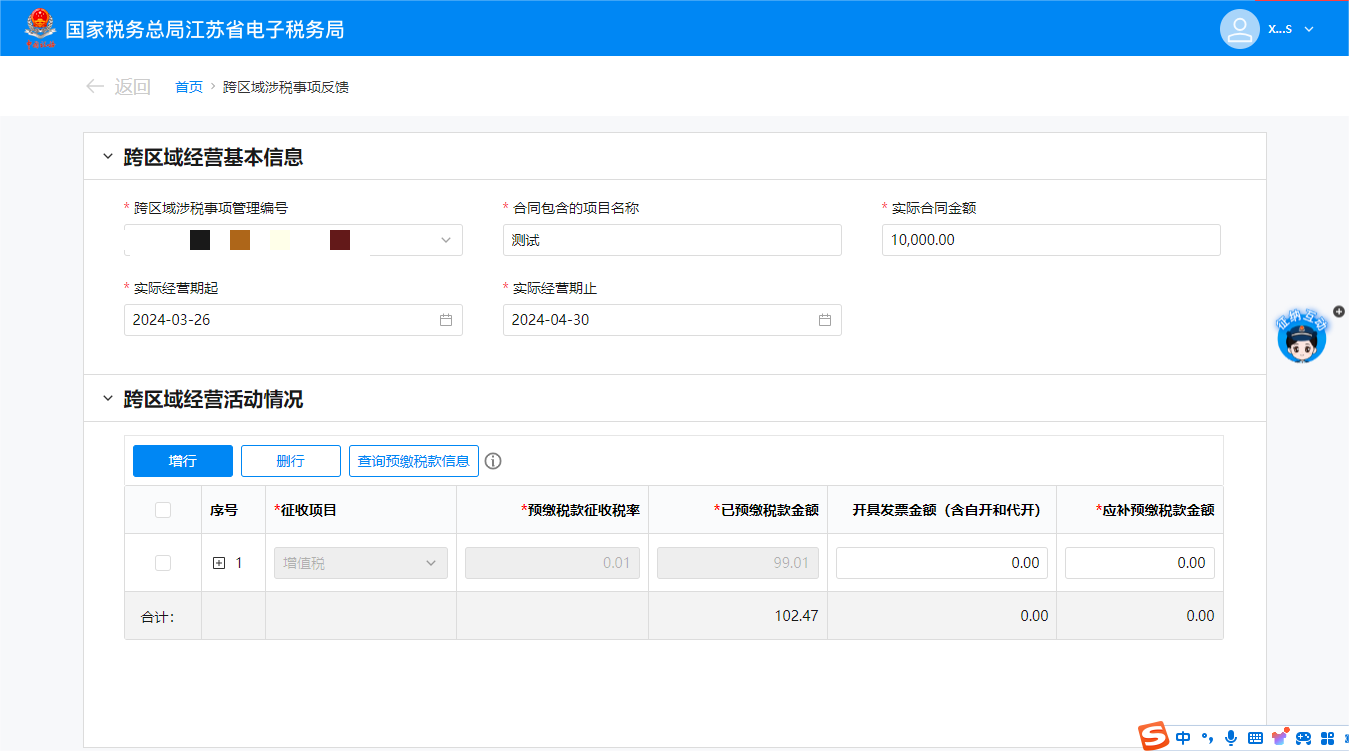
Task: Click the Sogou microphone voice input icon
Action: click(x=1230, y=738)
